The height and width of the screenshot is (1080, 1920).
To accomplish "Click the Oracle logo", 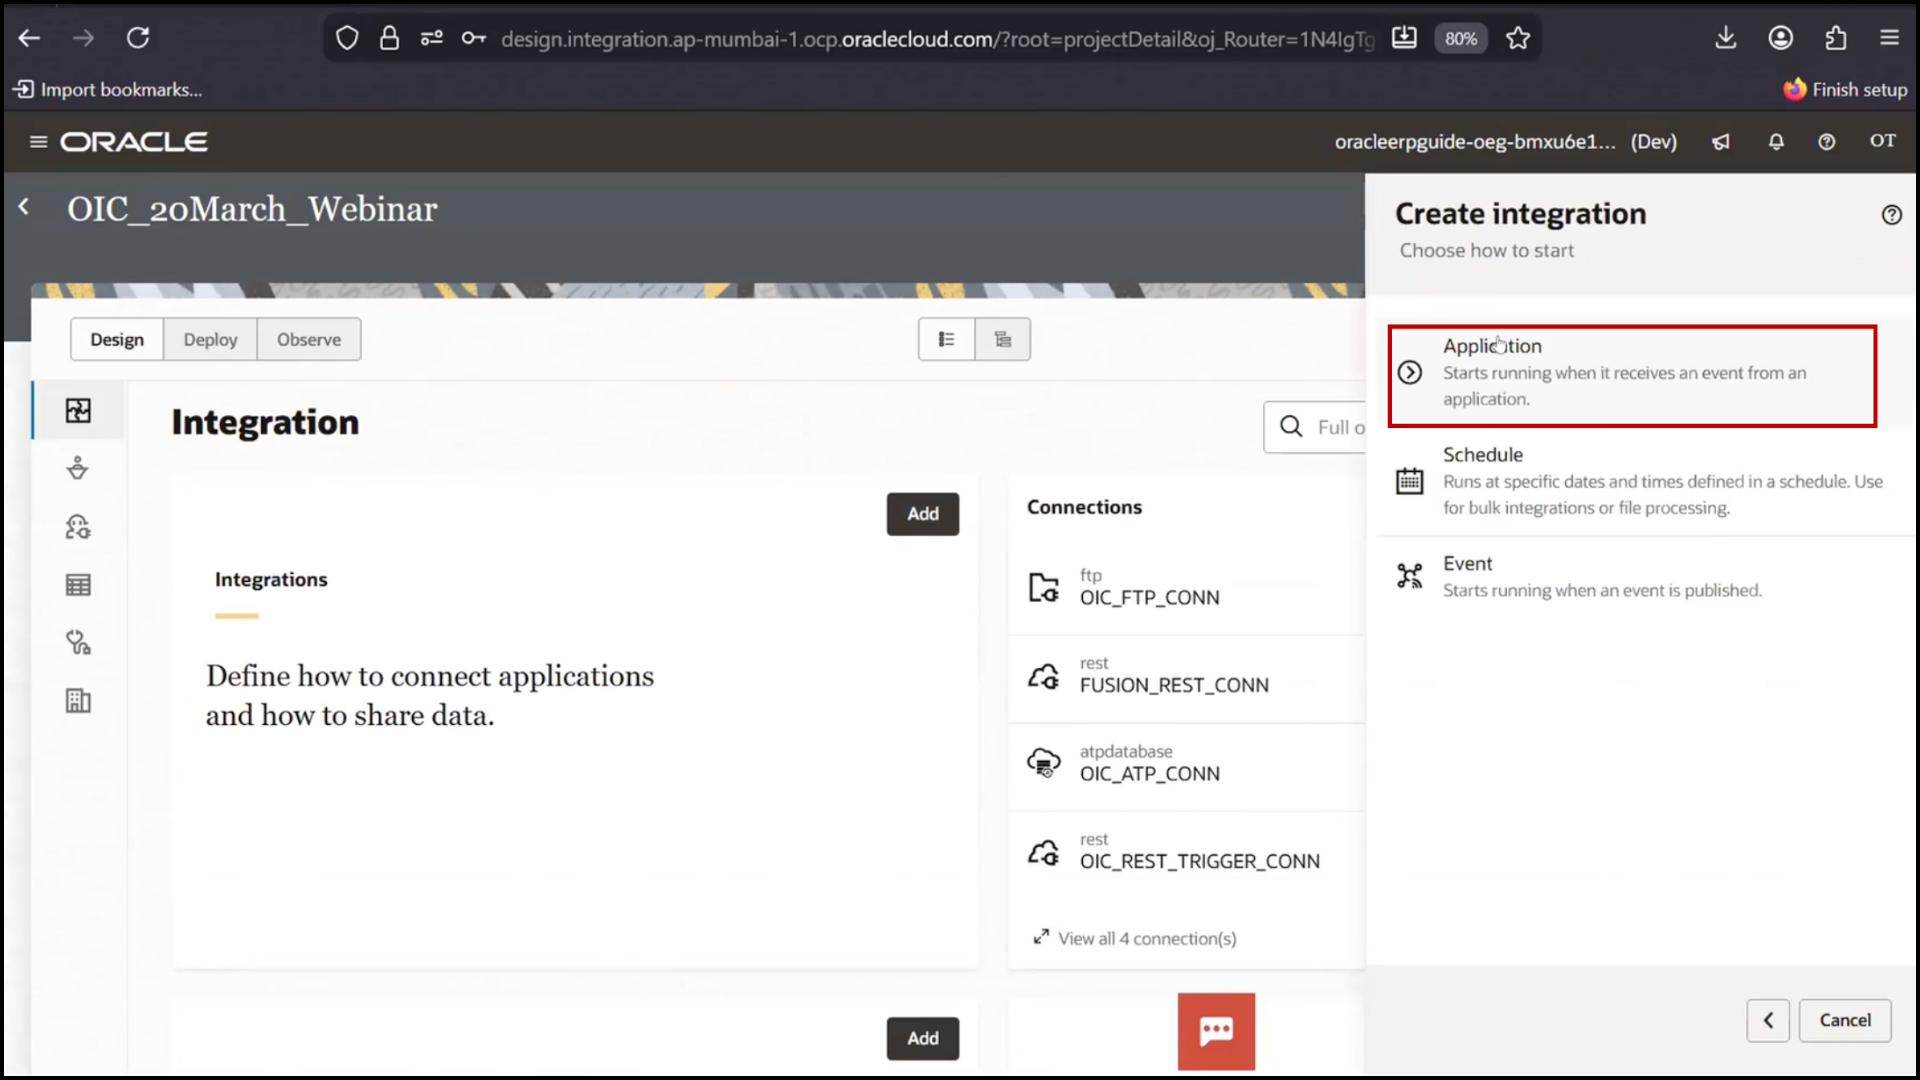I will point(134,142).
